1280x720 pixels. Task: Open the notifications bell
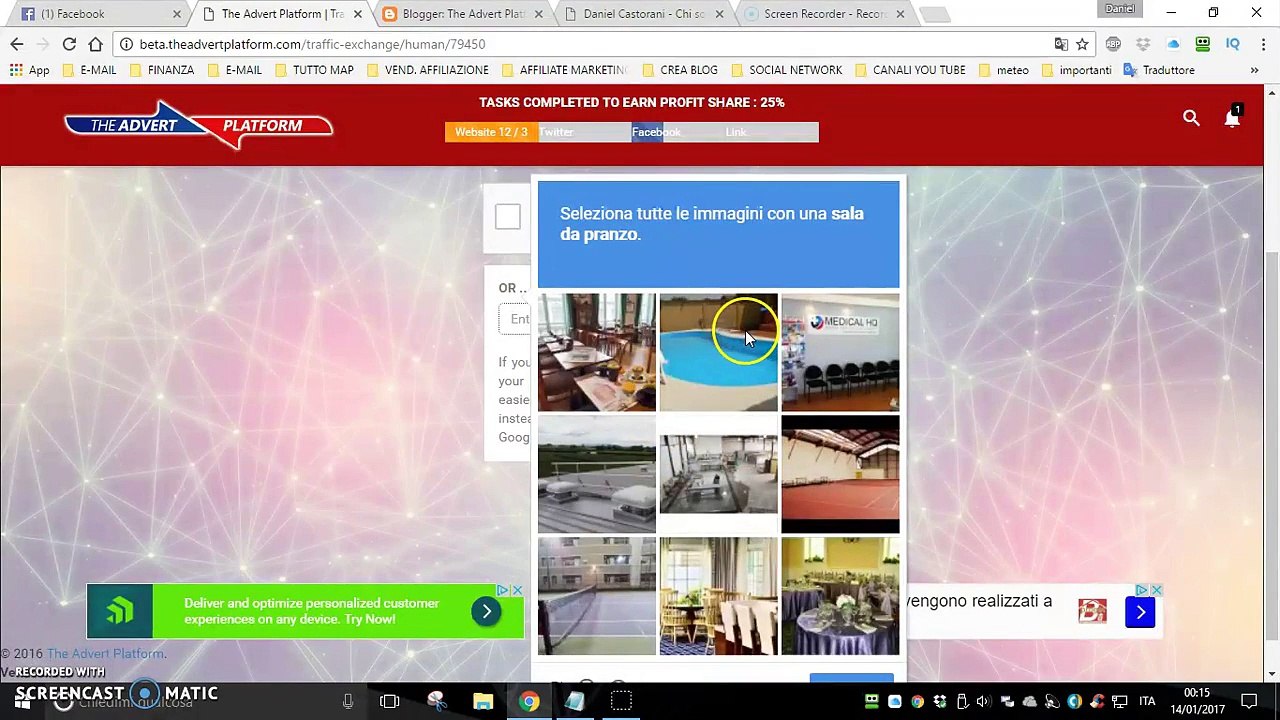1232,117
